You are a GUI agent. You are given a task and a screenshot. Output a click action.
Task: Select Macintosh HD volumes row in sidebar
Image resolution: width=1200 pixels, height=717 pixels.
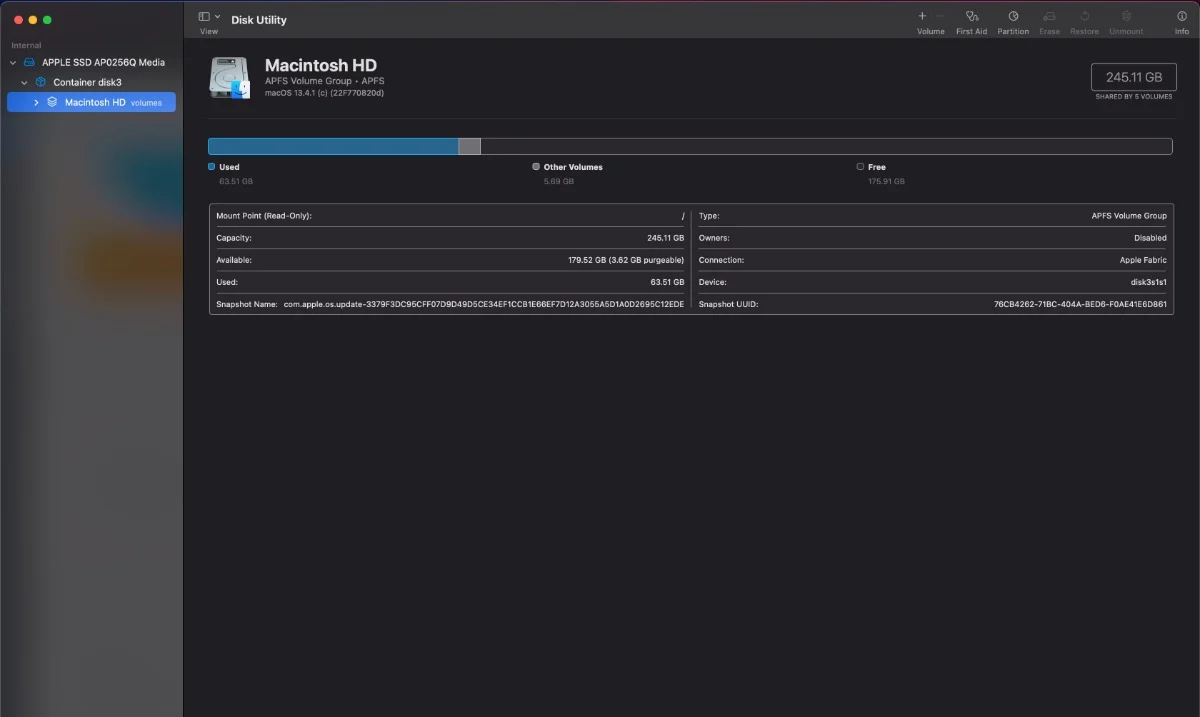(x=92, y=102)
